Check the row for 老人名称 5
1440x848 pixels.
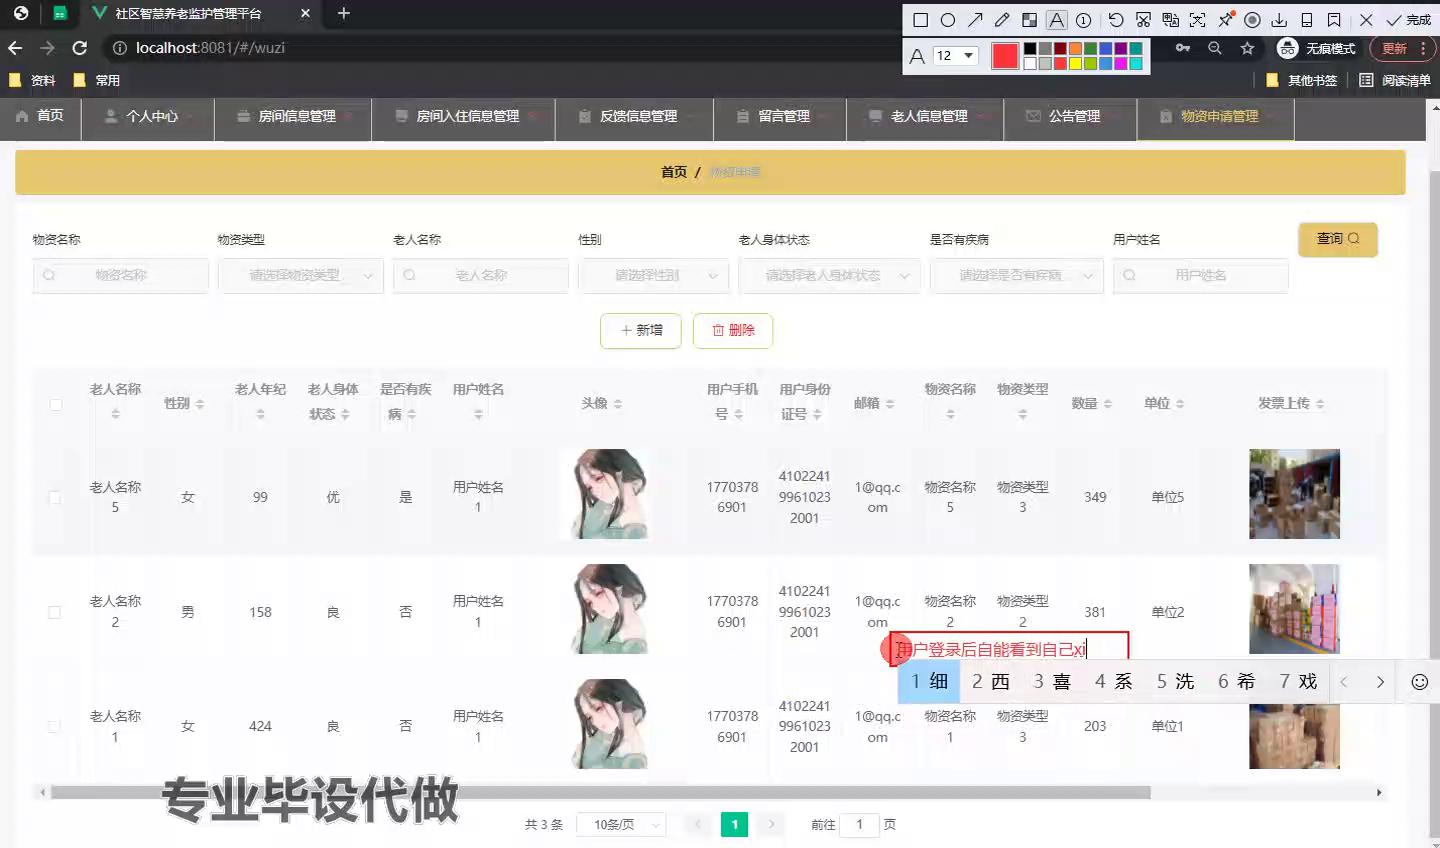[55, 497]
